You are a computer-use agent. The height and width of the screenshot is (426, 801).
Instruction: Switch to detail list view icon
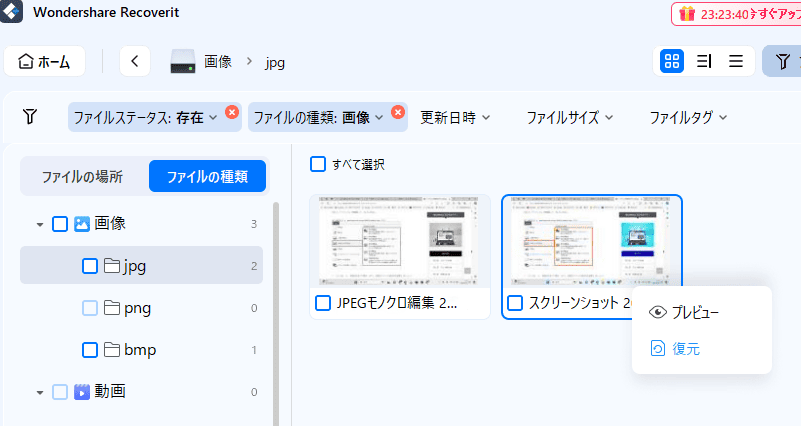[704, 61]
